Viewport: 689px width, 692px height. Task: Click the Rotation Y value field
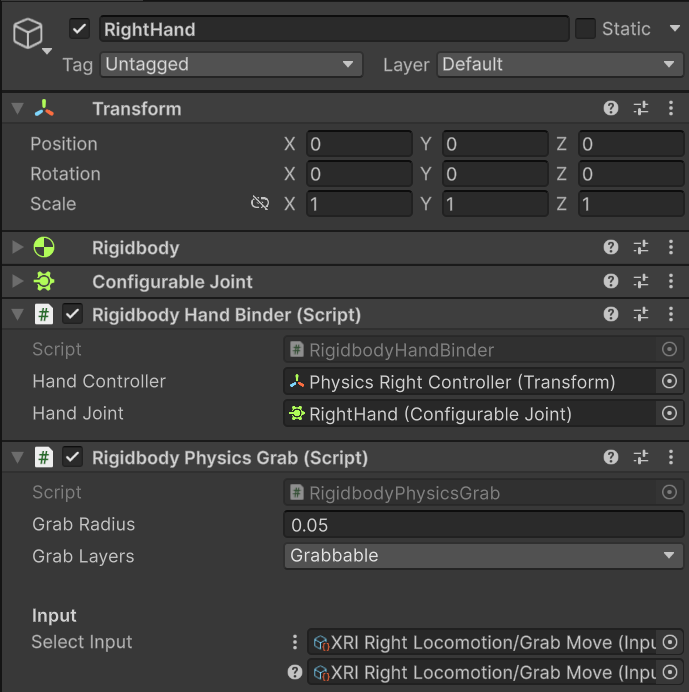click(x=495, y=174)
